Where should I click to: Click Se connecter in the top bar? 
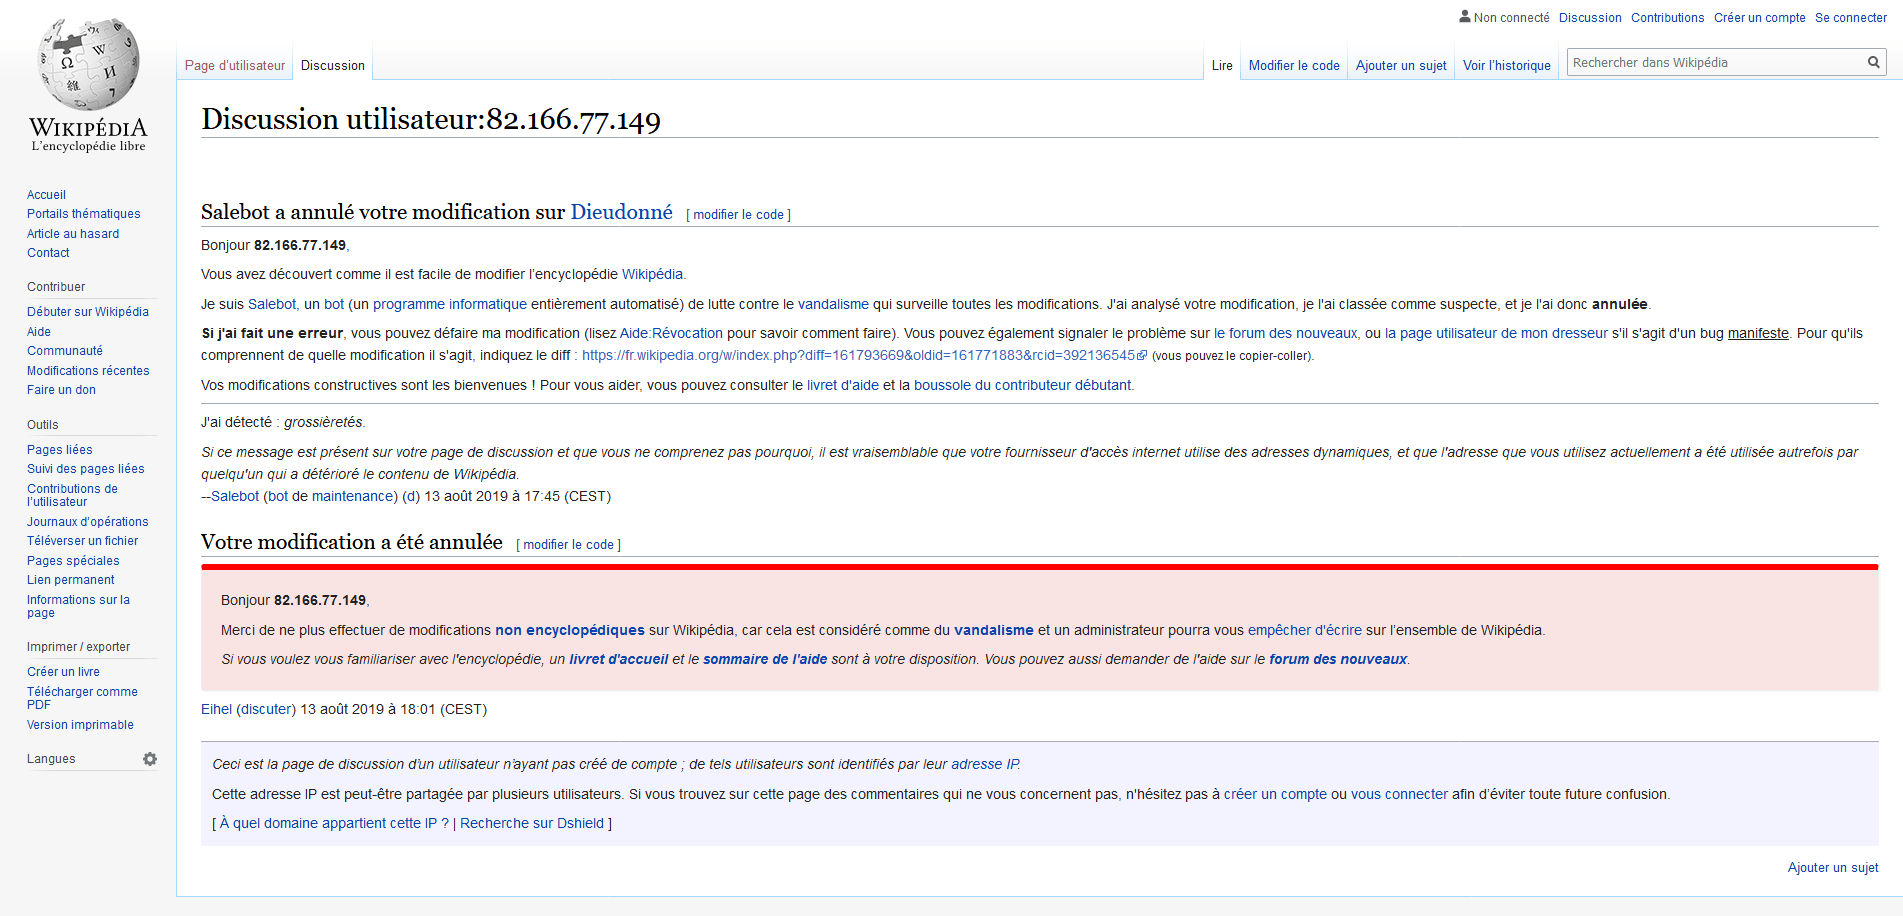click(x=1851, y=17)
